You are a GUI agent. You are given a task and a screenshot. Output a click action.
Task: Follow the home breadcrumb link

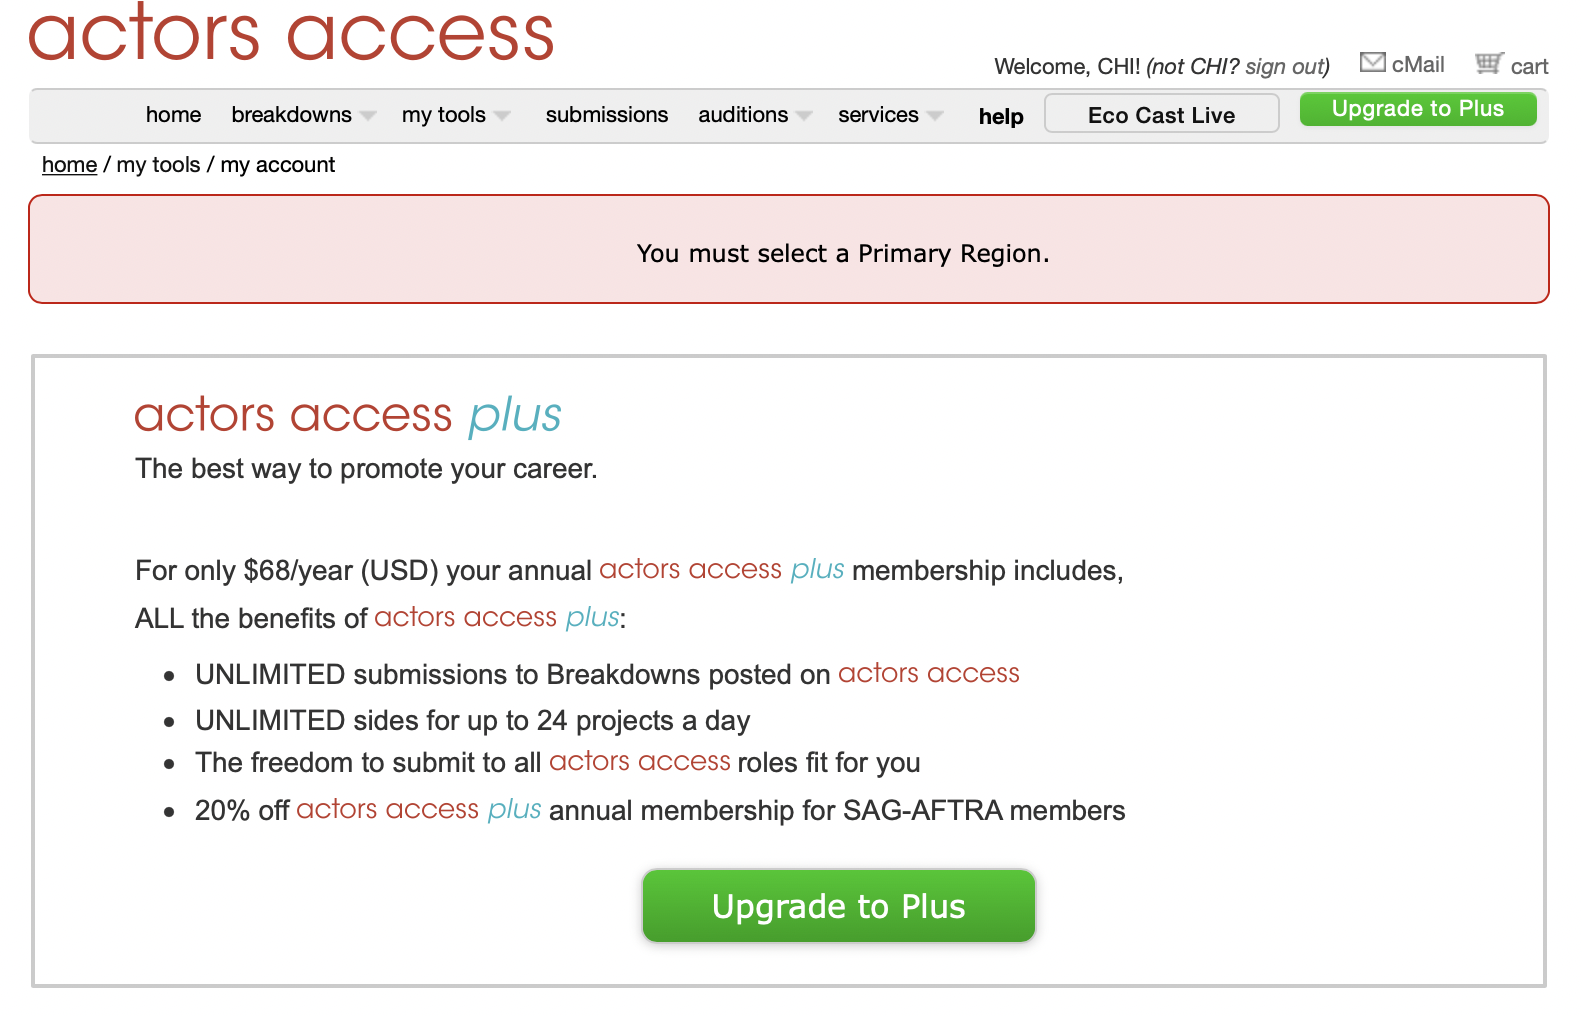(69, 165)
